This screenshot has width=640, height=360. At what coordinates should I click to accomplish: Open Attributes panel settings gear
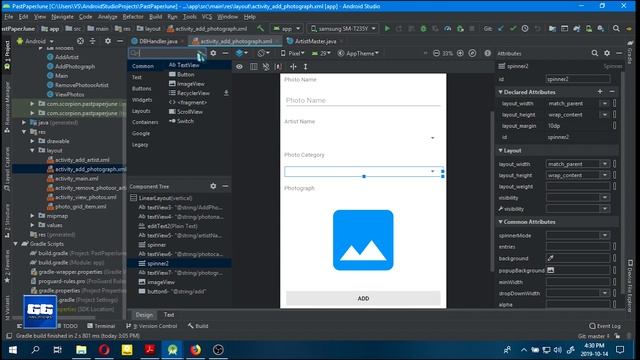click(x=607, y=53)
